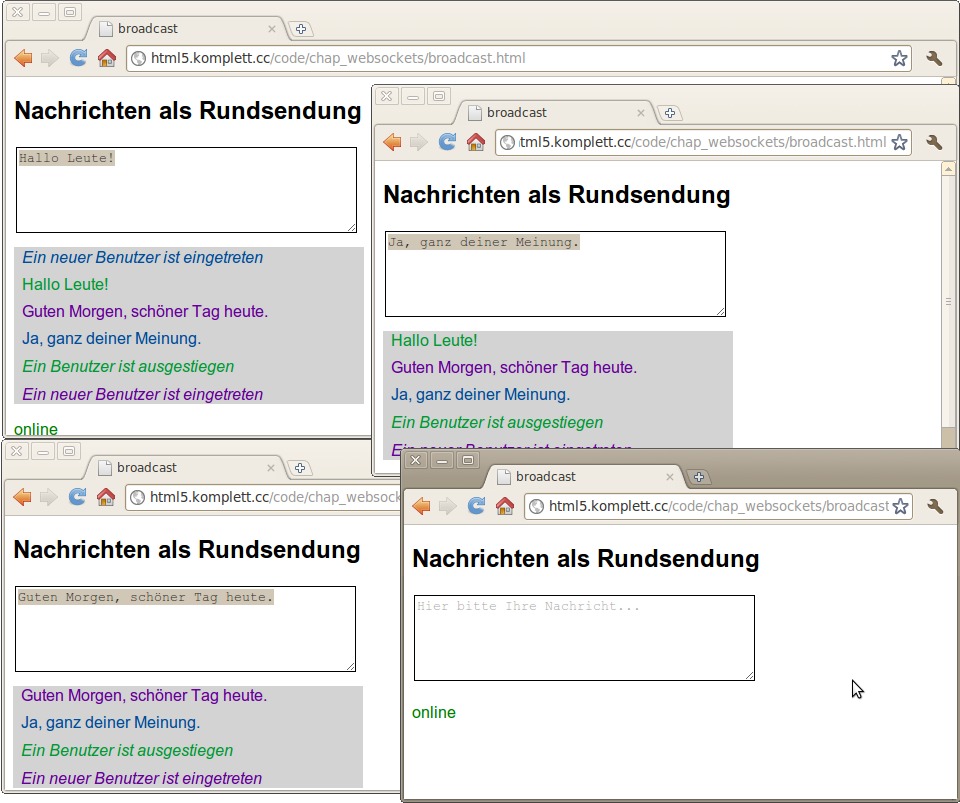Viewport: 960px width, 803px height.
Task: Select the broadcast tab in the "Hallo Leute!" textarea window
Action: click(x=180, y=29)
